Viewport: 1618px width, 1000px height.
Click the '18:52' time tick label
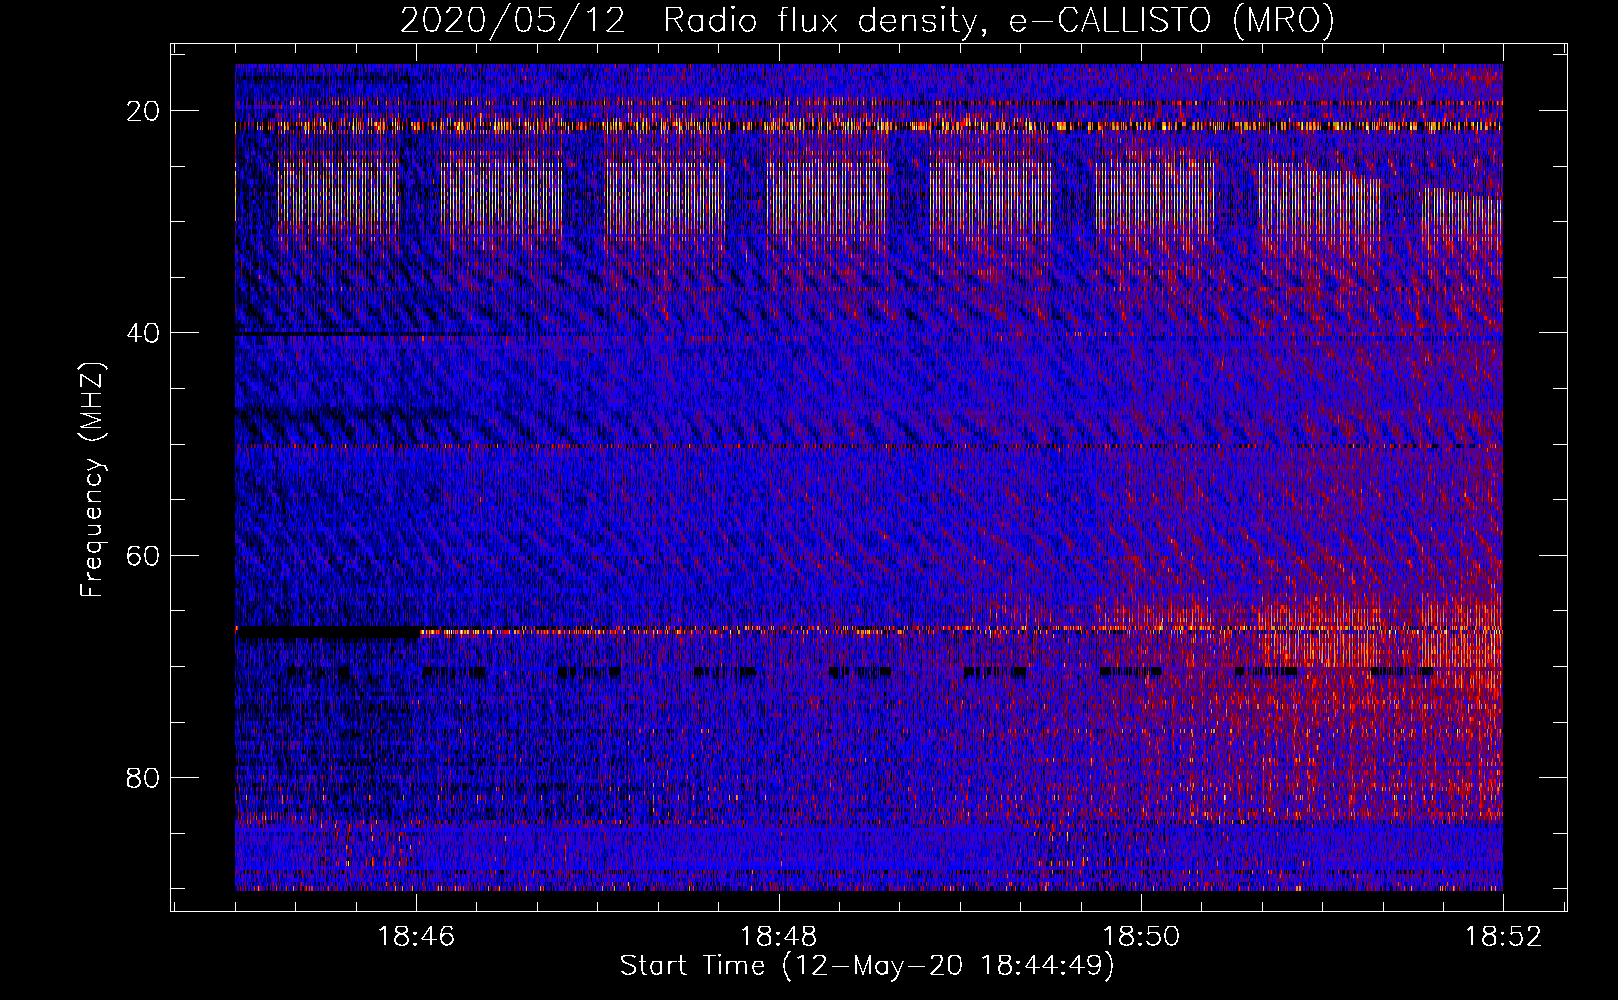click(x=1503, y=937)
